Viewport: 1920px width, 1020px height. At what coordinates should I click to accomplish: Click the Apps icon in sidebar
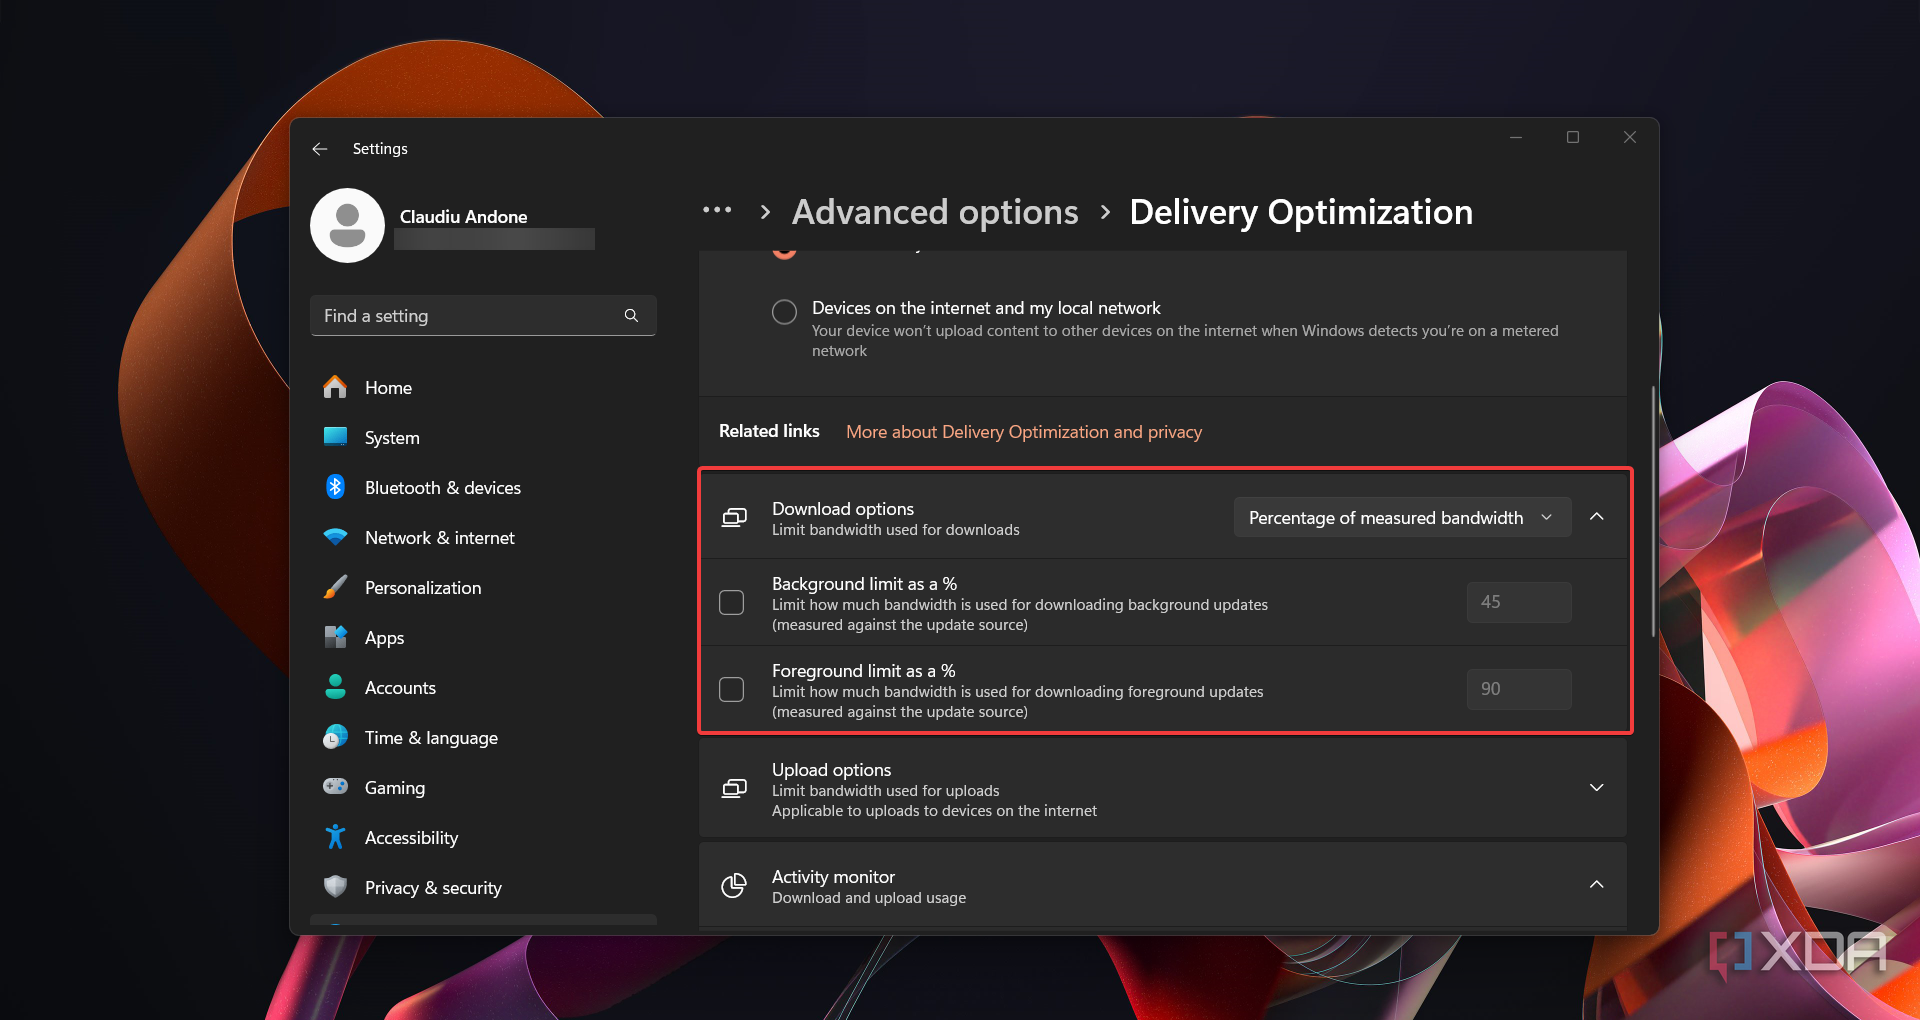(335, 637)
